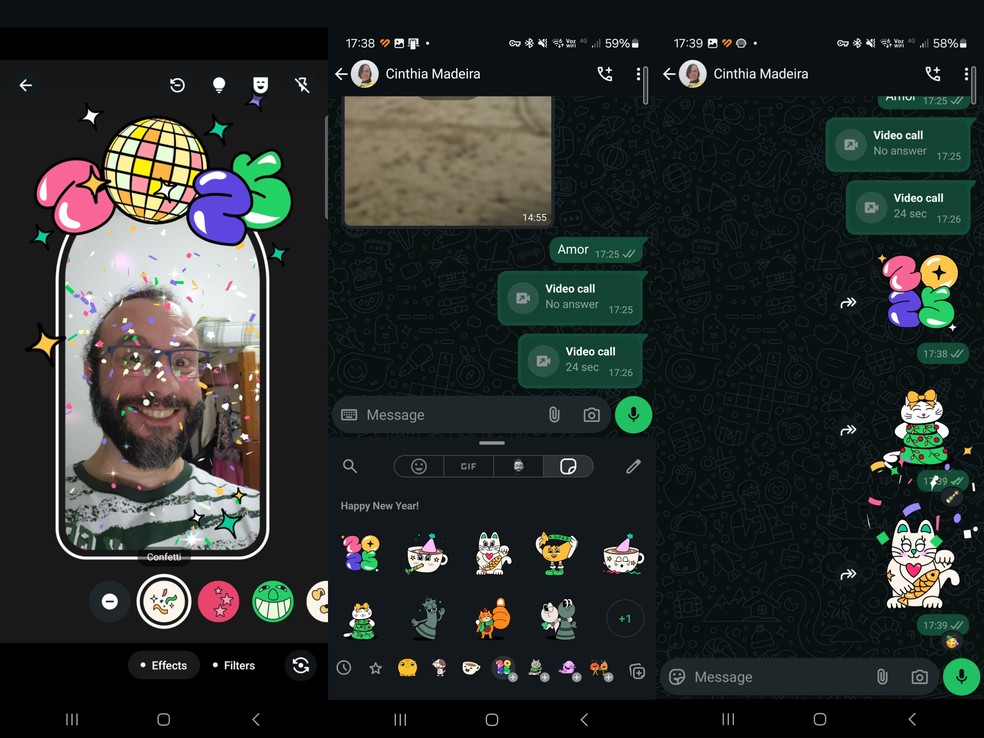984x738 pixels.
Task: Select the Confetti effect
Action: [164, 602]
